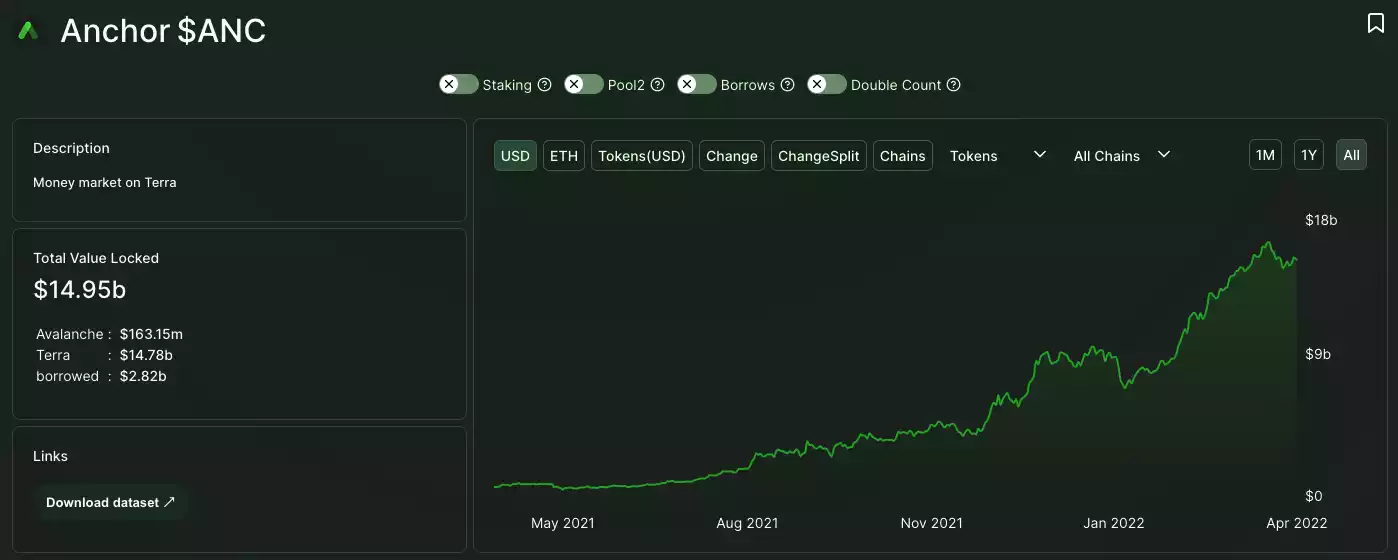Select the Chains chart view
The width and height of the screenshot is (1398, 560).
903,156
